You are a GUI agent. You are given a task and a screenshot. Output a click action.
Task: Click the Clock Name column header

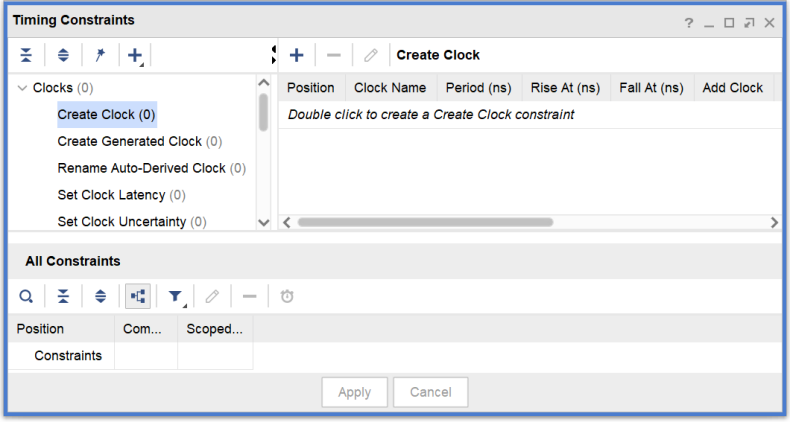coord(390,88)
